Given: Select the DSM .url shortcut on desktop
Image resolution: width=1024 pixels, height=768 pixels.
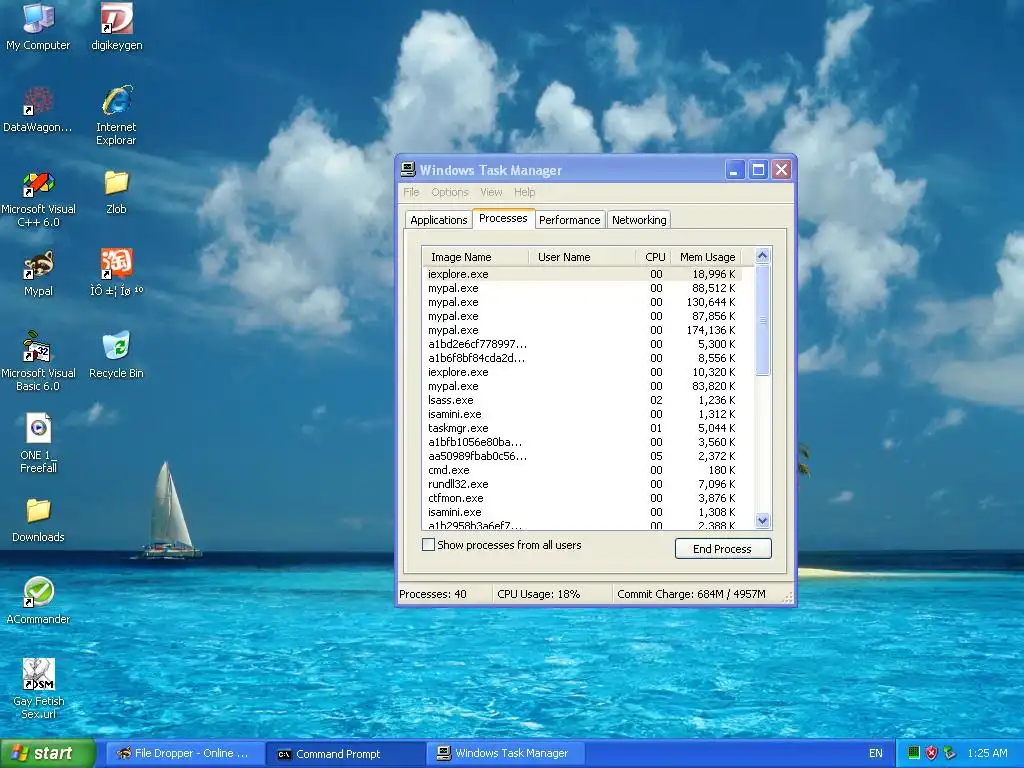Looking at the screenshot, I should [x=38, y=689].
